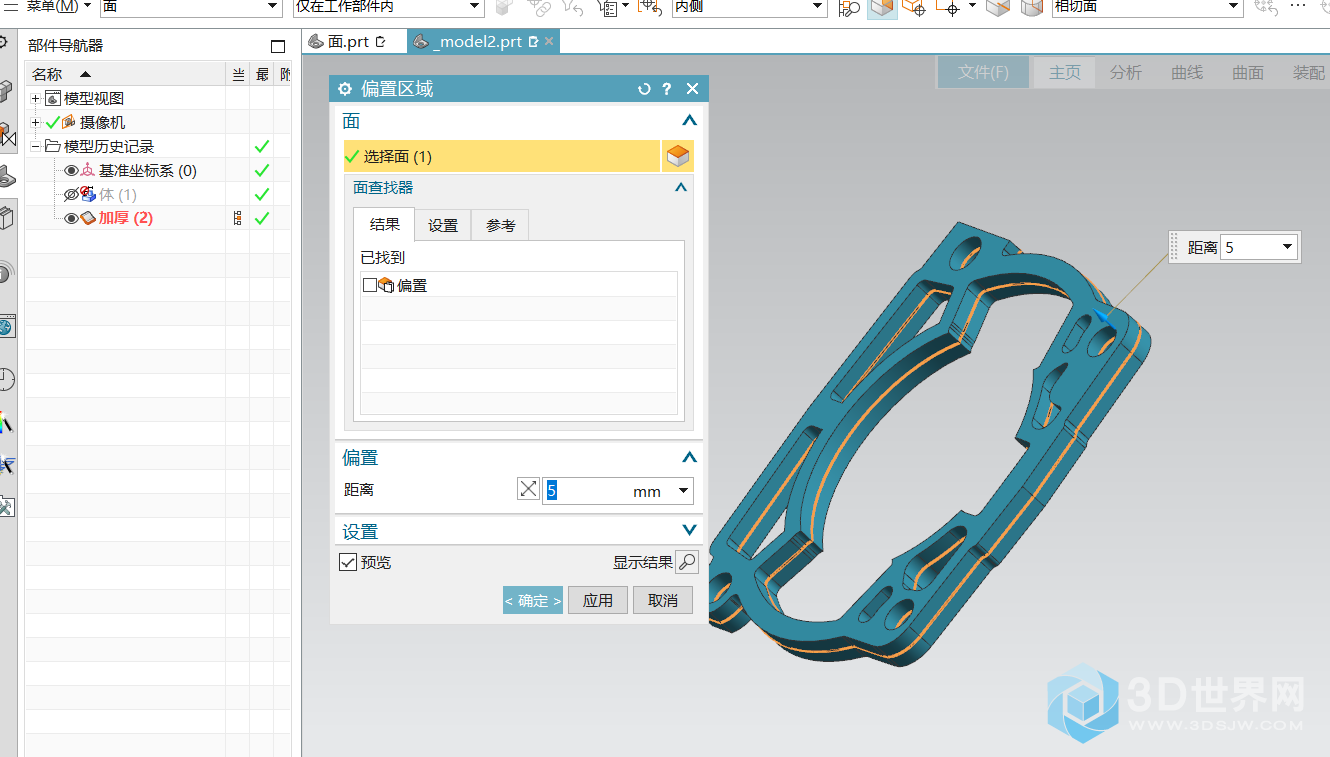Maximize the 部件导航器 panel
This screenshot has width=1330, height=757.
278,46
